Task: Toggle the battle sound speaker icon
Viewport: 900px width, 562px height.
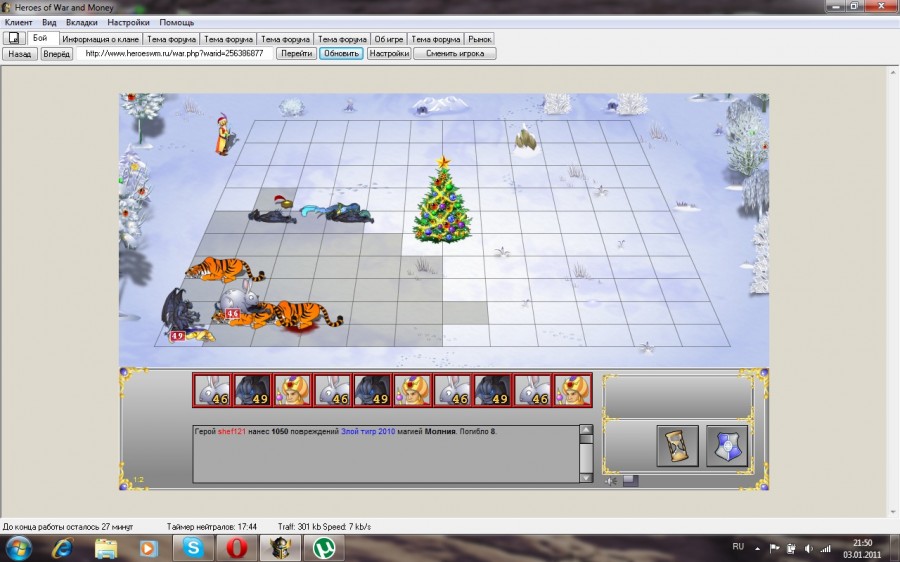Action: pos(611,481)
